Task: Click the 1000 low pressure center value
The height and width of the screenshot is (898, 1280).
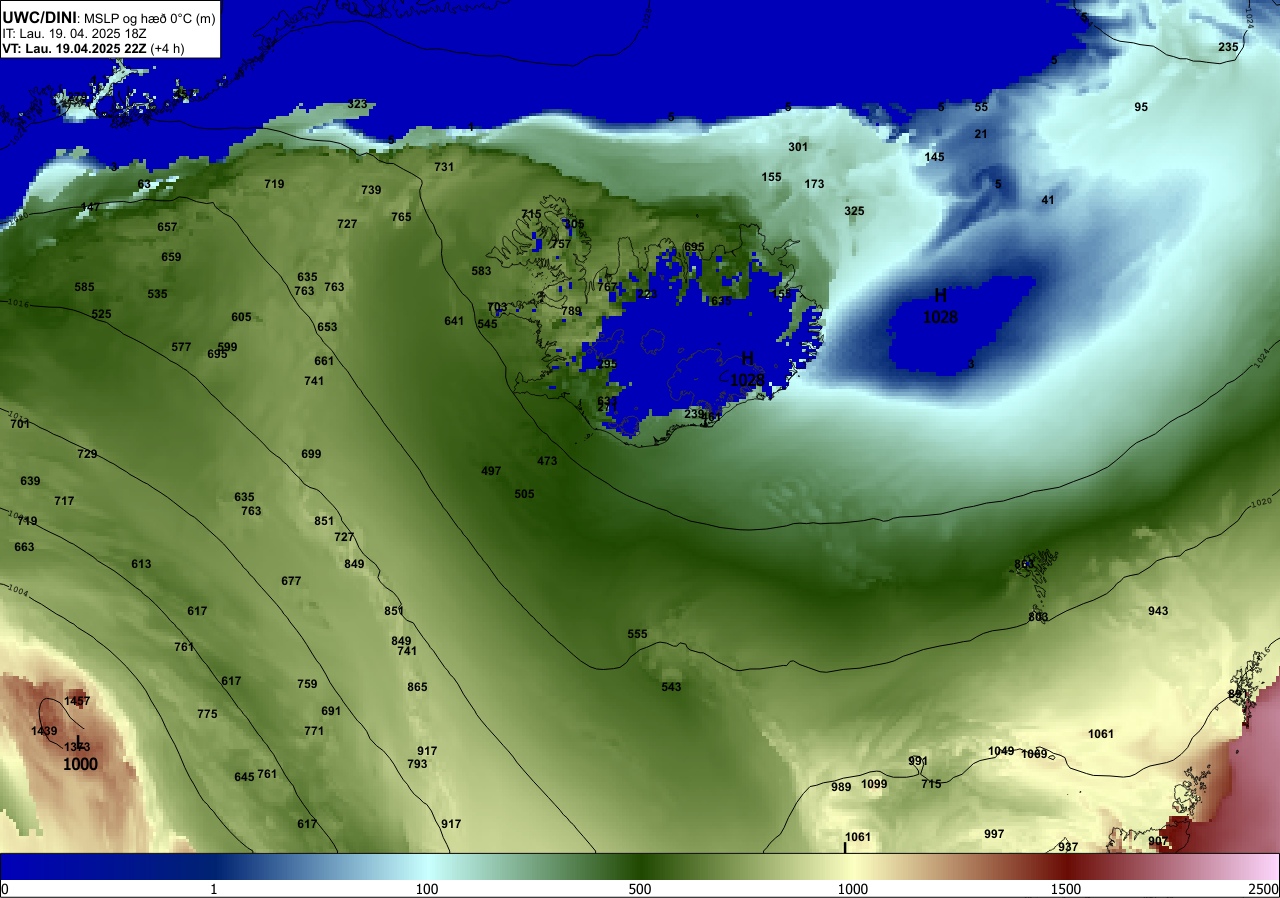Action: point(80,765)
